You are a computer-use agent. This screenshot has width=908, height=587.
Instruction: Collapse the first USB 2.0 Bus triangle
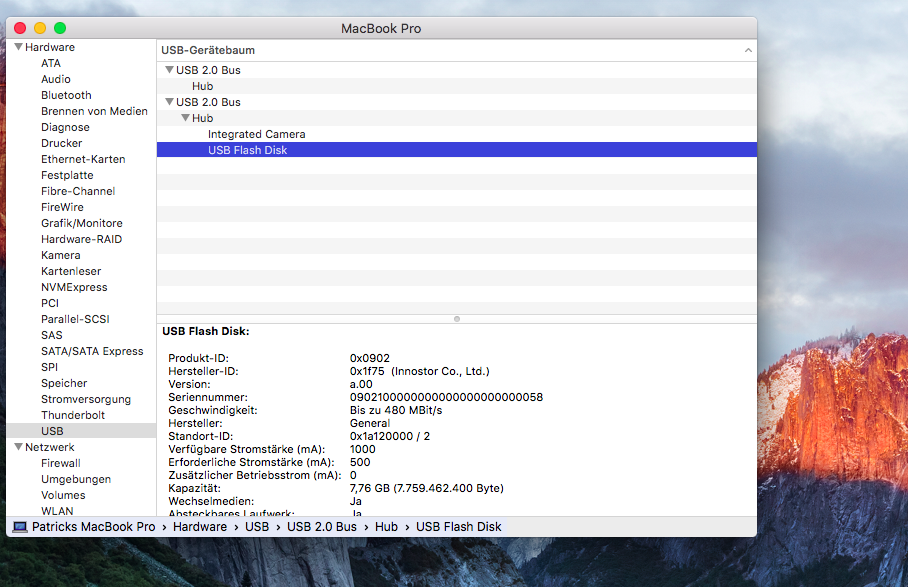pos(170,69)
